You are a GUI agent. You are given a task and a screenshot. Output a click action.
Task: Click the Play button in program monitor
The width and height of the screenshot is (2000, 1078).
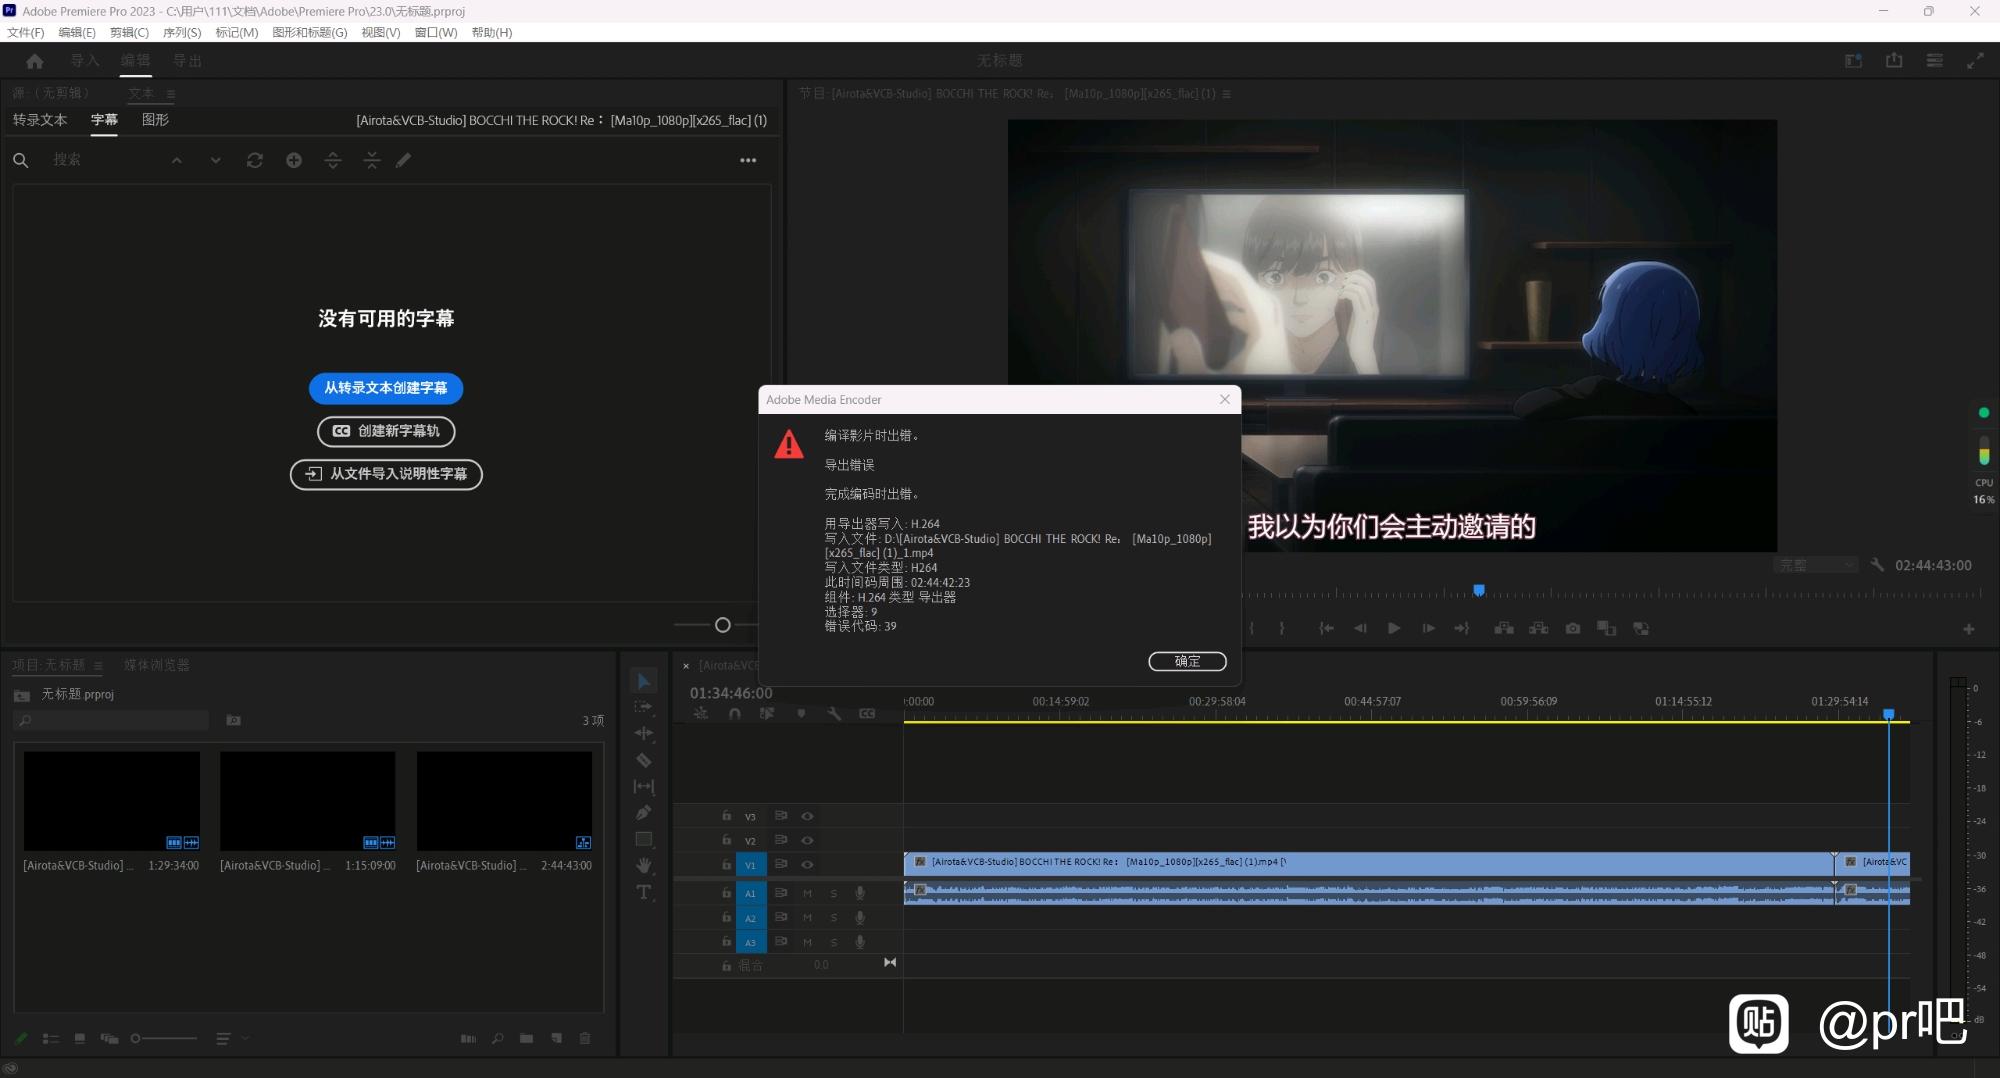[x=1394, y=628]
